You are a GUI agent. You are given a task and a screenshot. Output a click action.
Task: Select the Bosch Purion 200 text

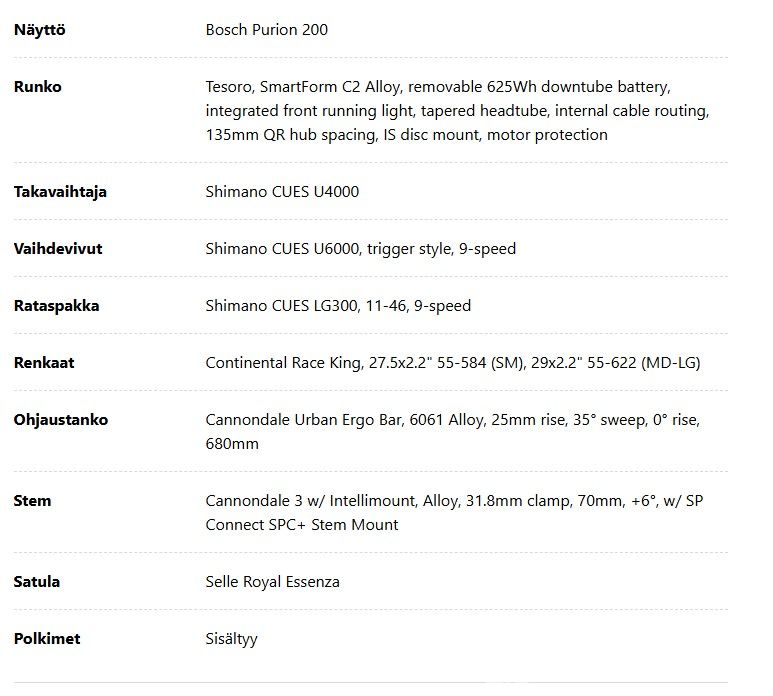pyautogui.click(x=266, y=30)
